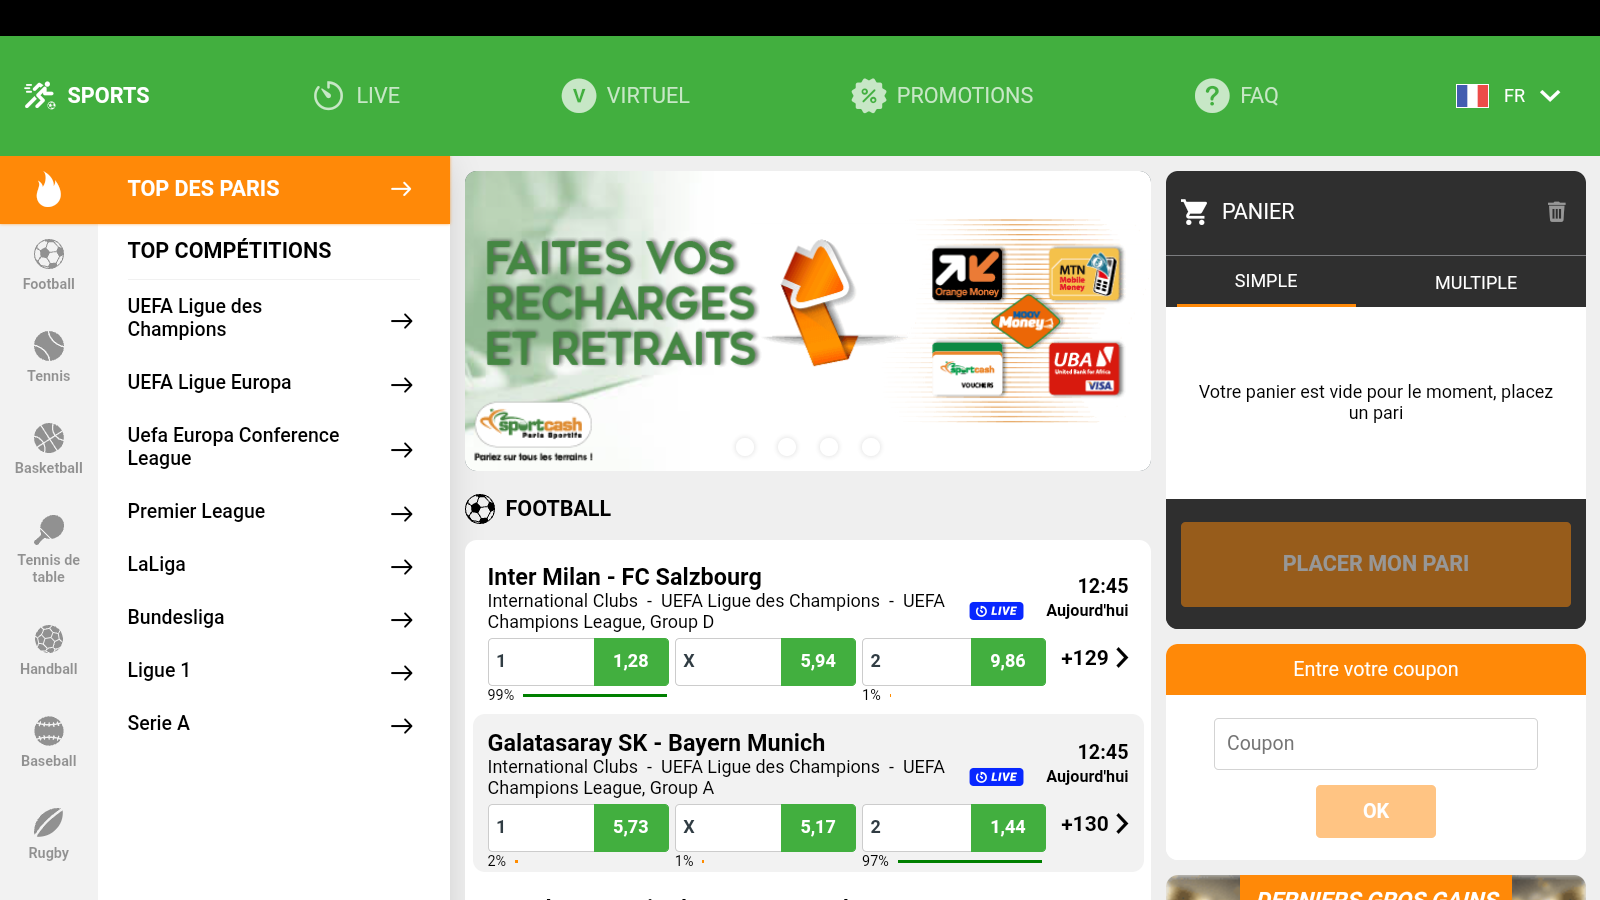Open the FR language dropdown
Viewport: 1600px width, 900px height.
point(1508,96)
